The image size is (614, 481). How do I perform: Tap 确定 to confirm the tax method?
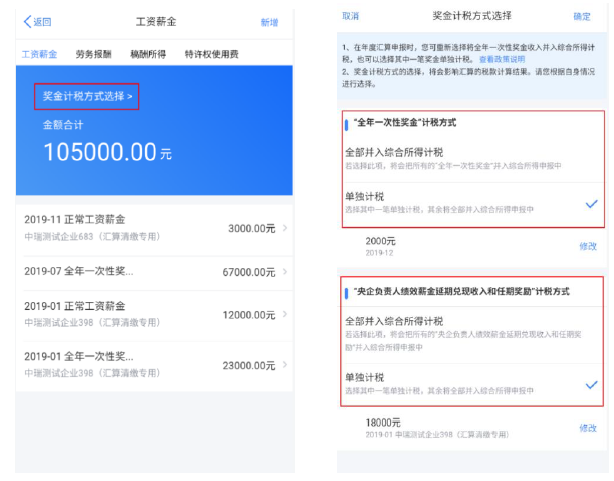[x=582, y=16]
